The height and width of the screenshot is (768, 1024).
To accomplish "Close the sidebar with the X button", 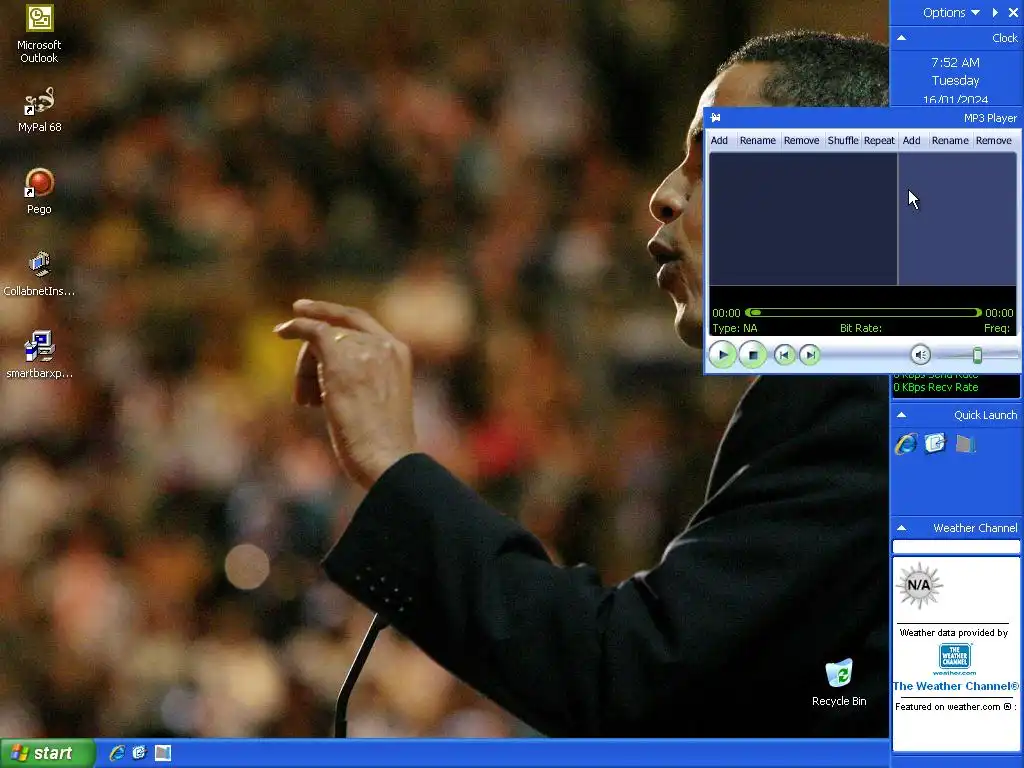I will coord(1013,12).
